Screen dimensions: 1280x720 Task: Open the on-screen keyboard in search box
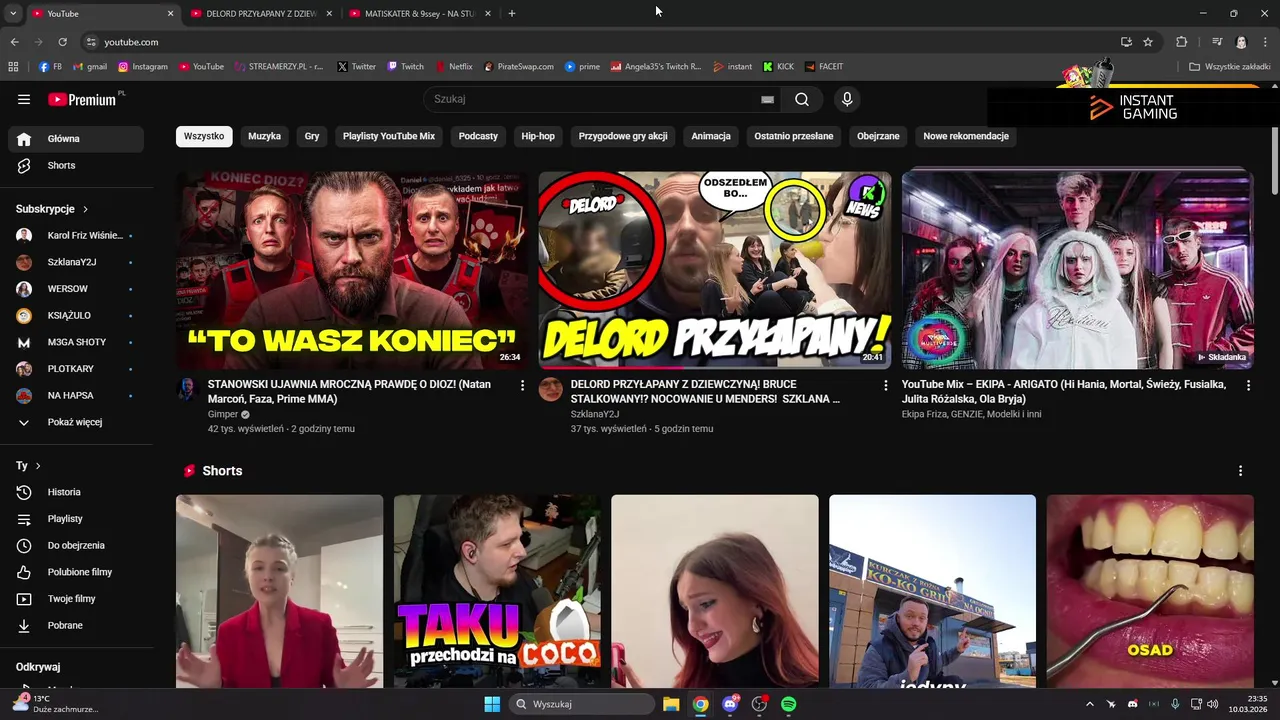point(767,99)
